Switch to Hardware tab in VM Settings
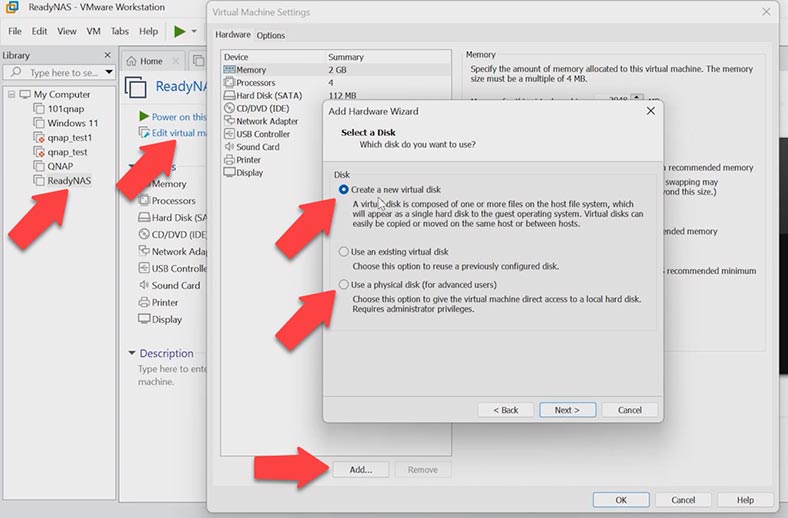 (233, 35)
